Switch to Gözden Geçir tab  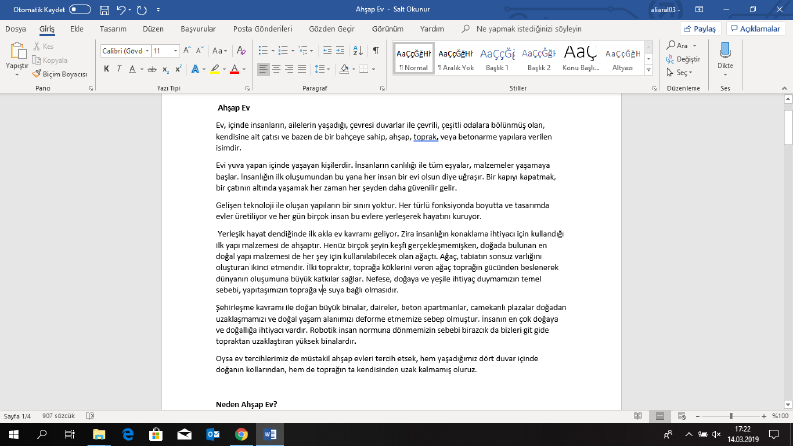click(x=331, y=29)
